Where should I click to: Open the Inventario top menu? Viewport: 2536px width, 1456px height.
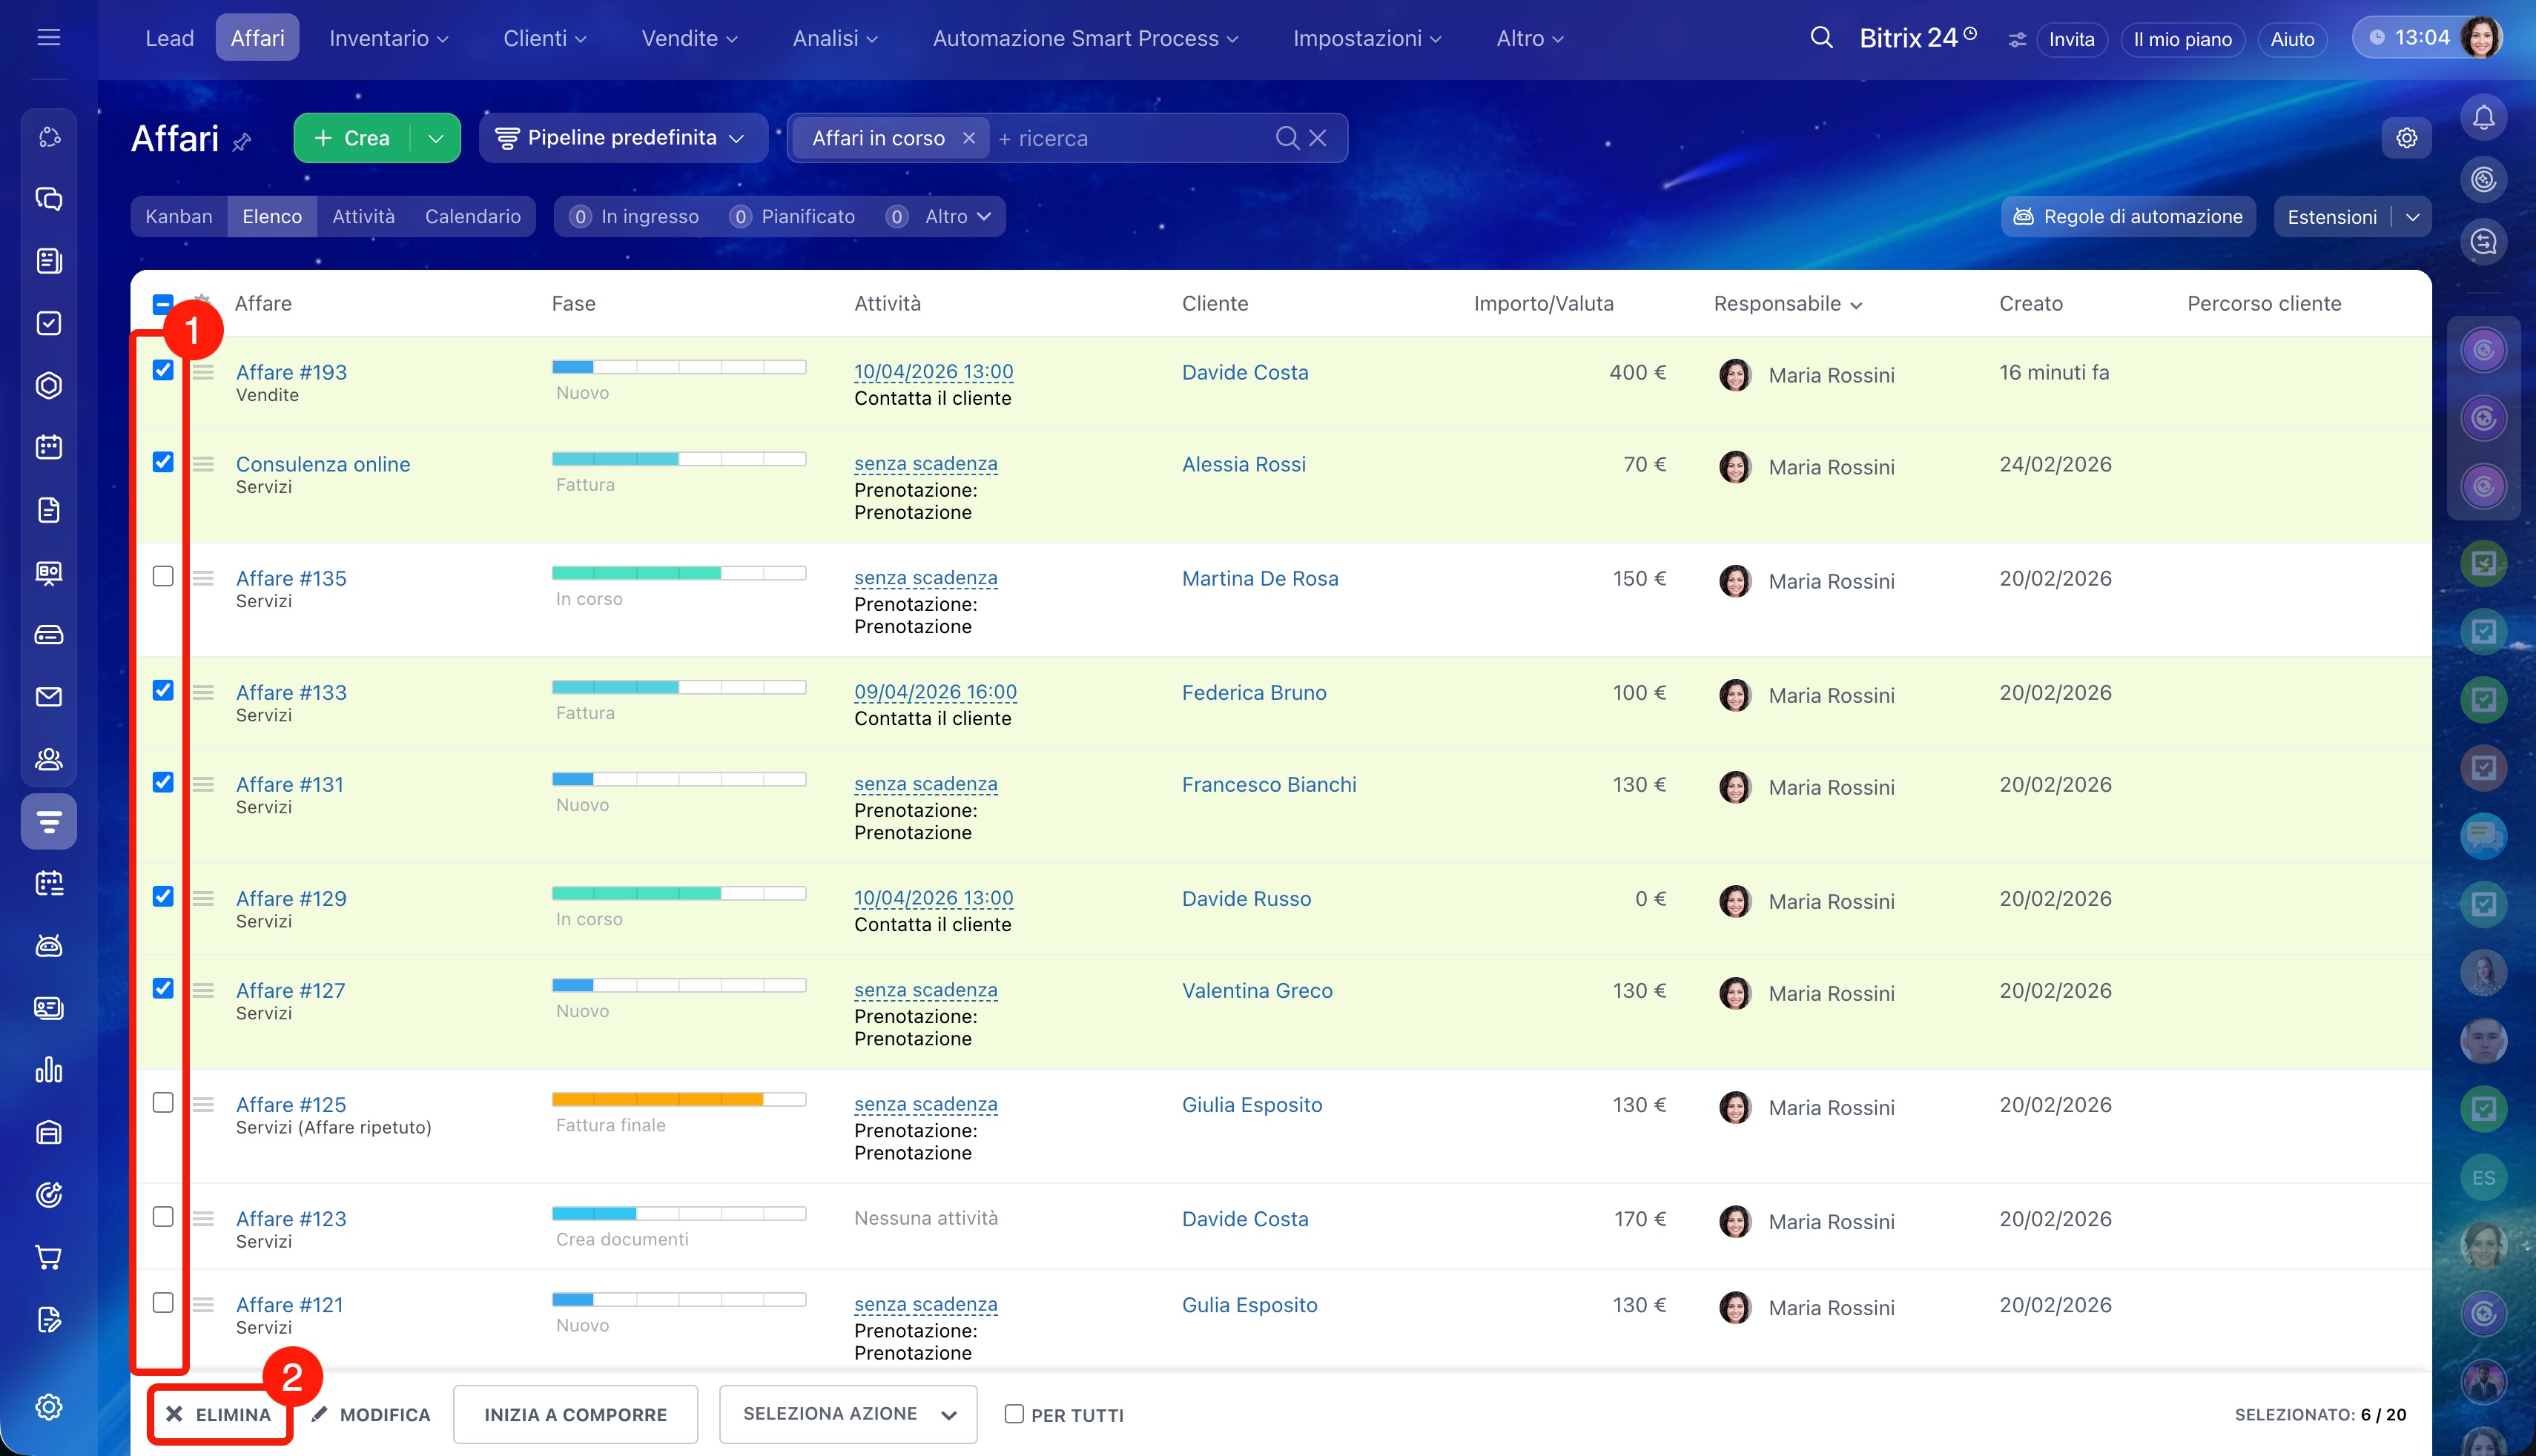click(x=388, y=38)
